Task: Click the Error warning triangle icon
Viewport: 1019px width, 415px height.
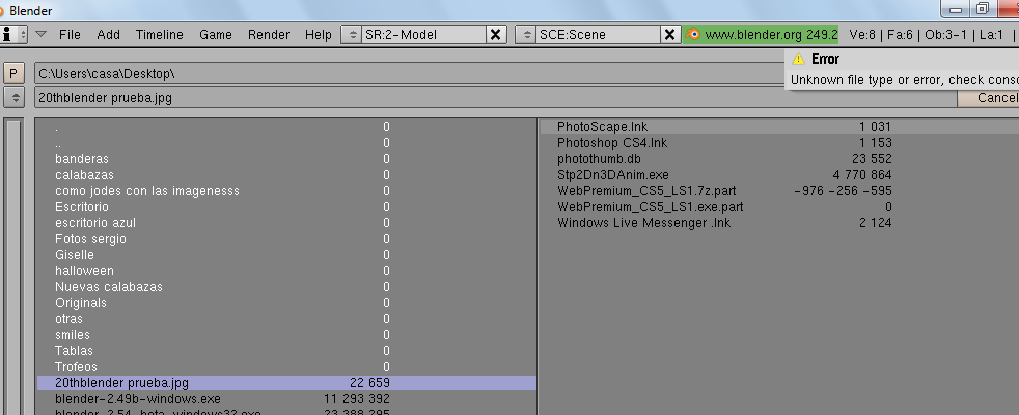Action: coord(799,59)
